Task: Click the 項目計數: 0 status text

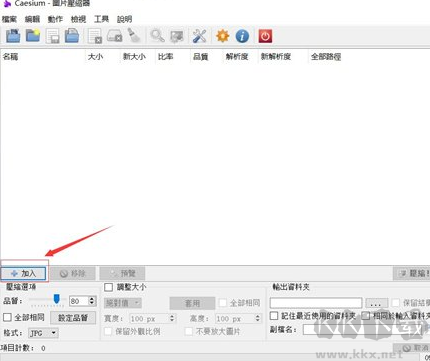Action: [x=23, y=348]
